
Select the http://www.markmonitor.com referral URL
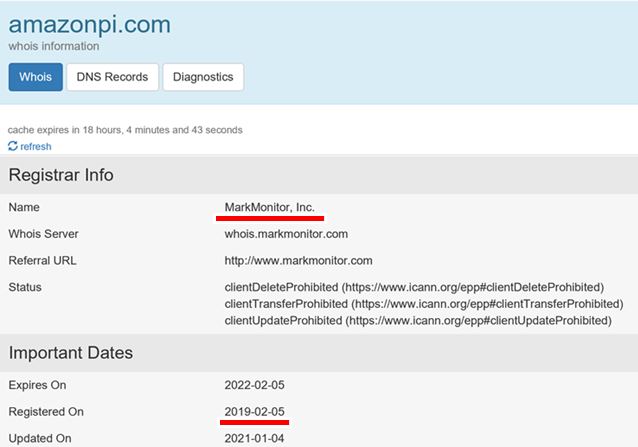[298, 260]
